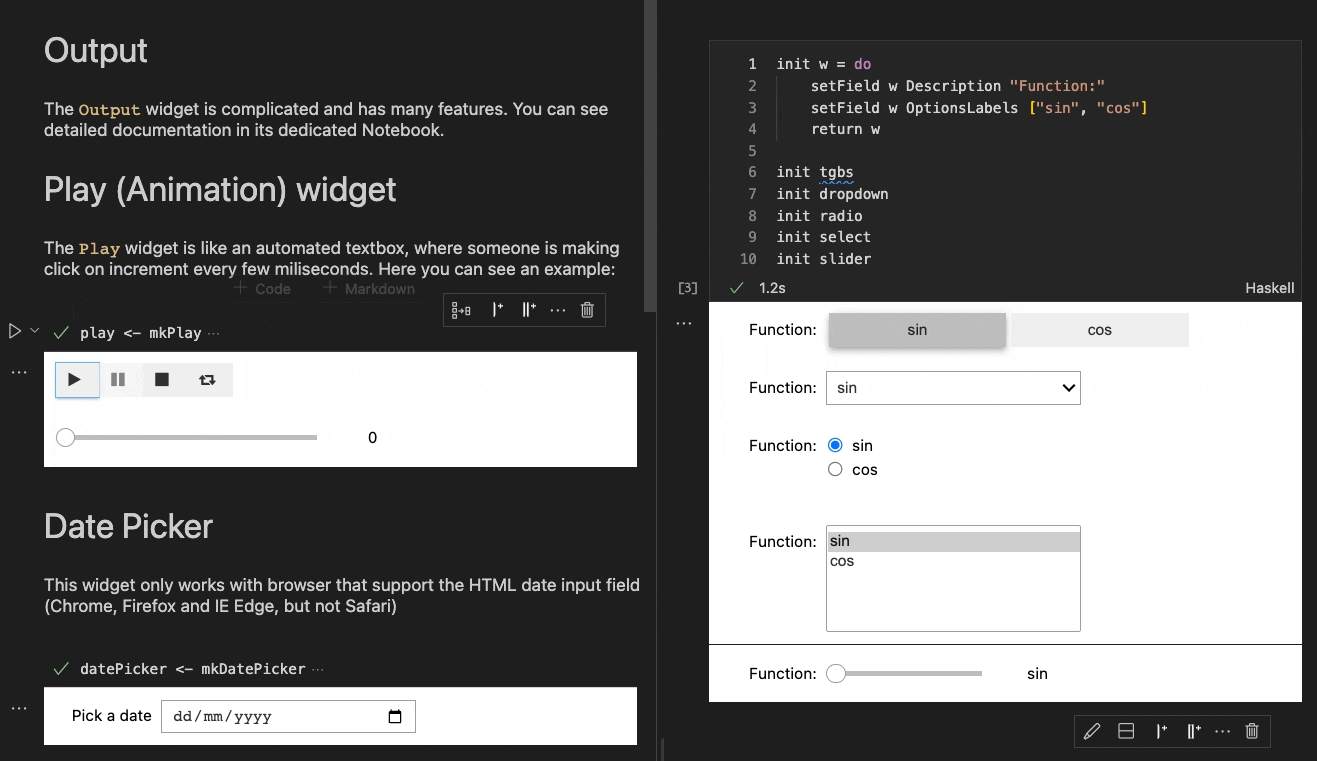Image resolution: width=1317 pixels, height=761 pixels.
Task: Click trash icon in bottom right toolbar
Action: click(x=1251, y=731)
